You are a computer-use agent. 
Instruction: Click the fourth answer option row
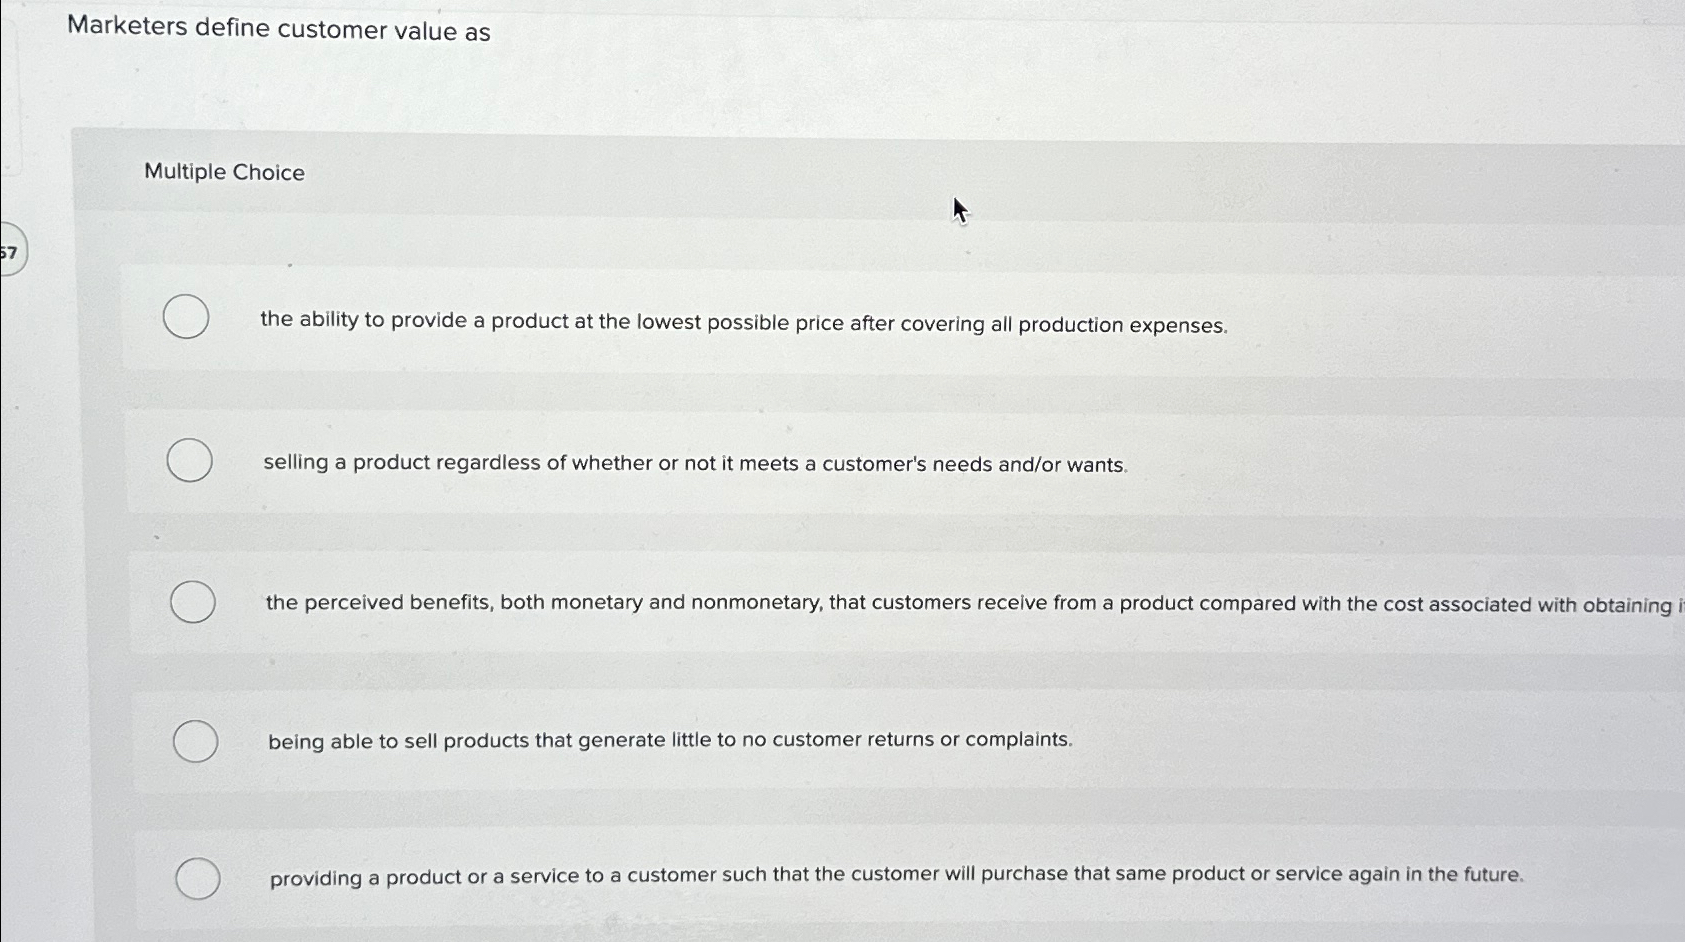pos(800,741)
